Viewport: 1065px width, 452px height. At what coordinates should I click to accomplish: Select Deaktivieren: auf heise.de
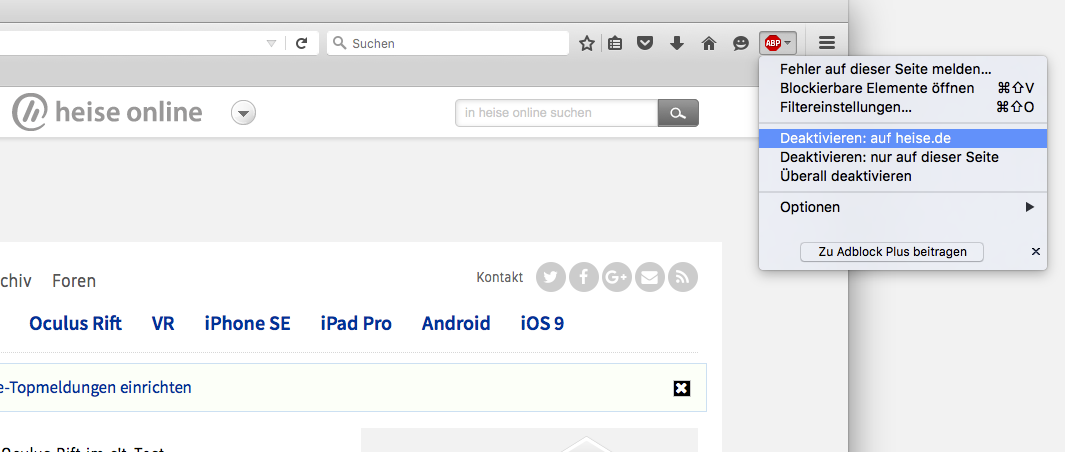click(x=903, y=139)
